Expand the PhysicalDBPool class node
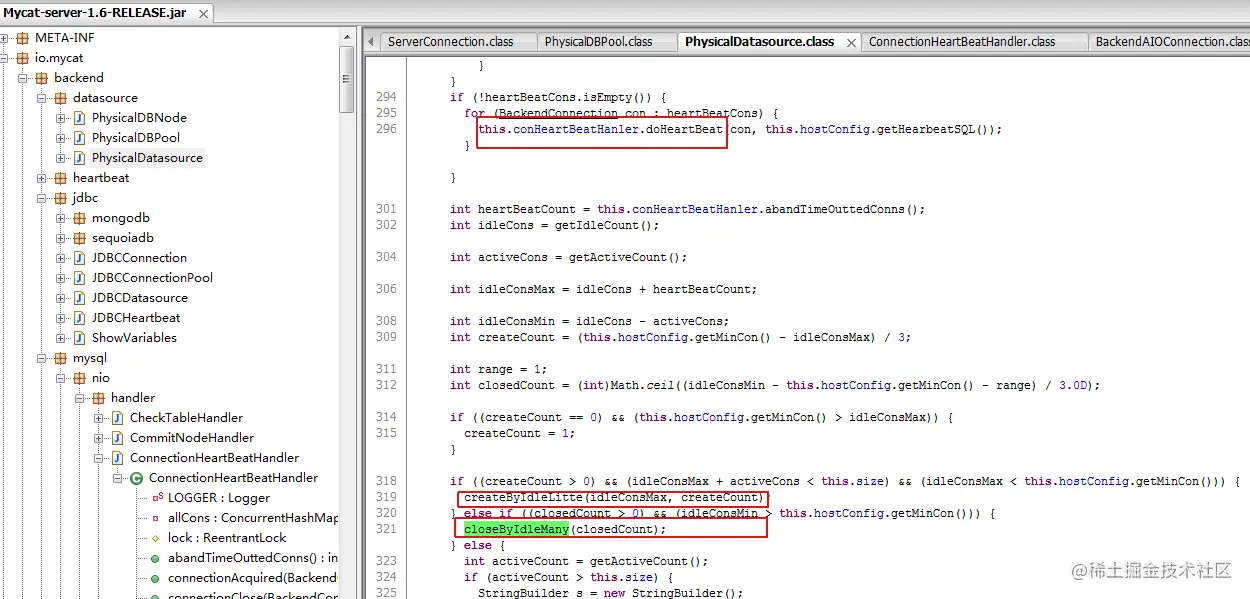 pyautogui.click(x=61, y=138)
